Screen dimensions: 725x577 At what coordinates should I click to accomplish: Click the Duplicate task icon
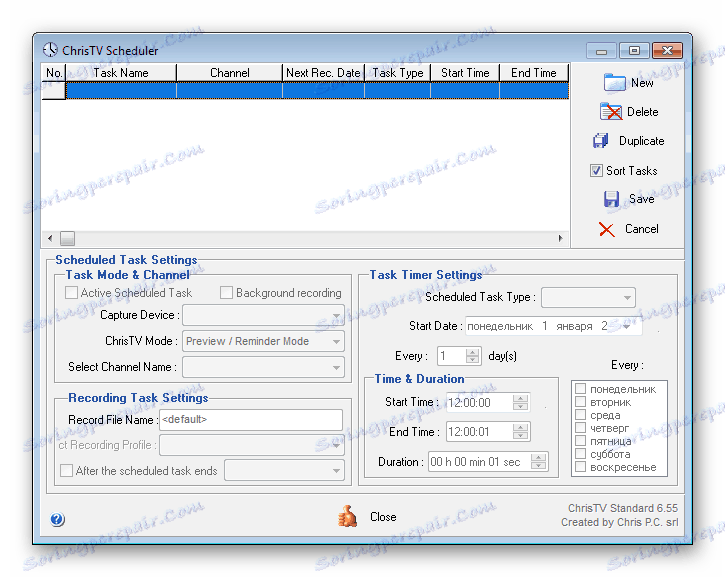click(601, 141)
